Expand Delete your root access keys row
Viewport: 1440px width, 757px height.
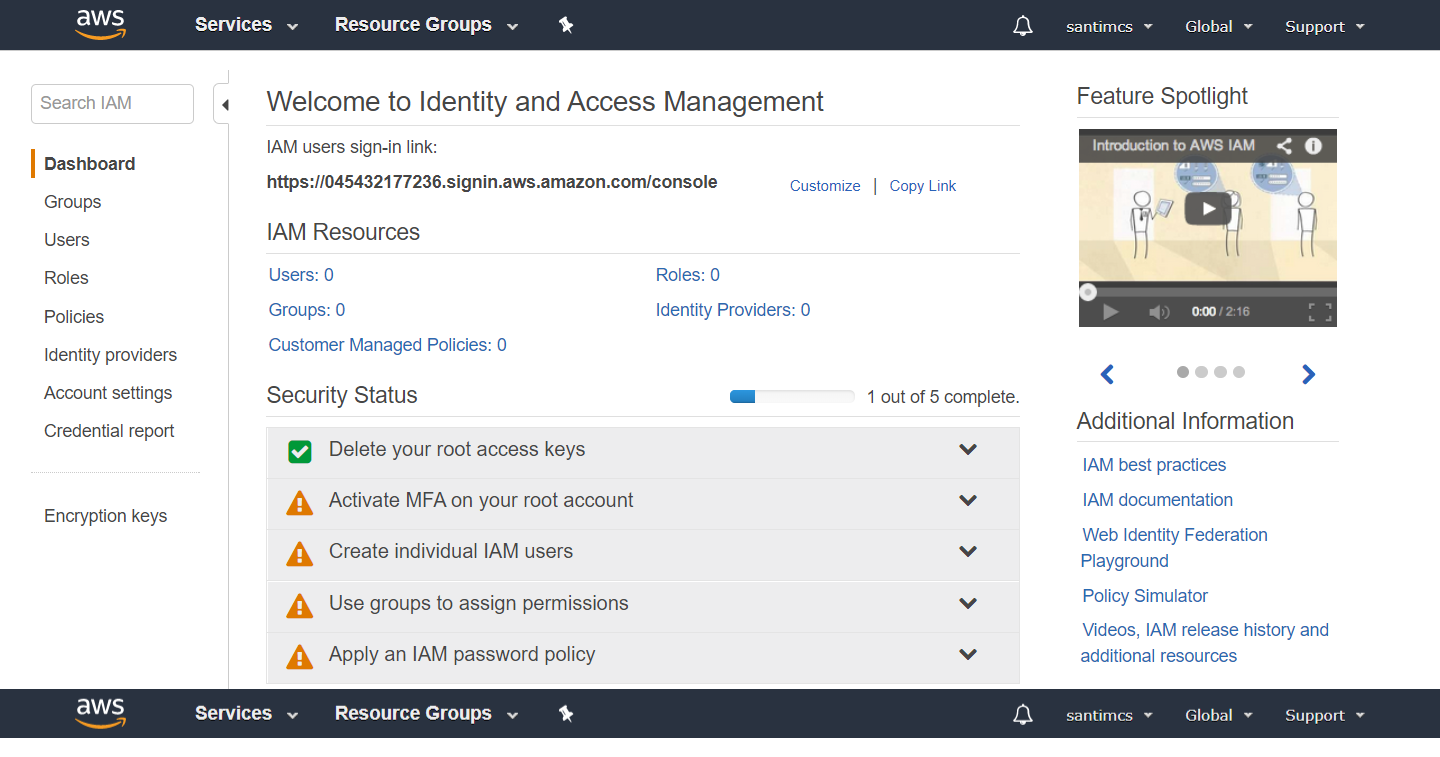coord(968,449)
